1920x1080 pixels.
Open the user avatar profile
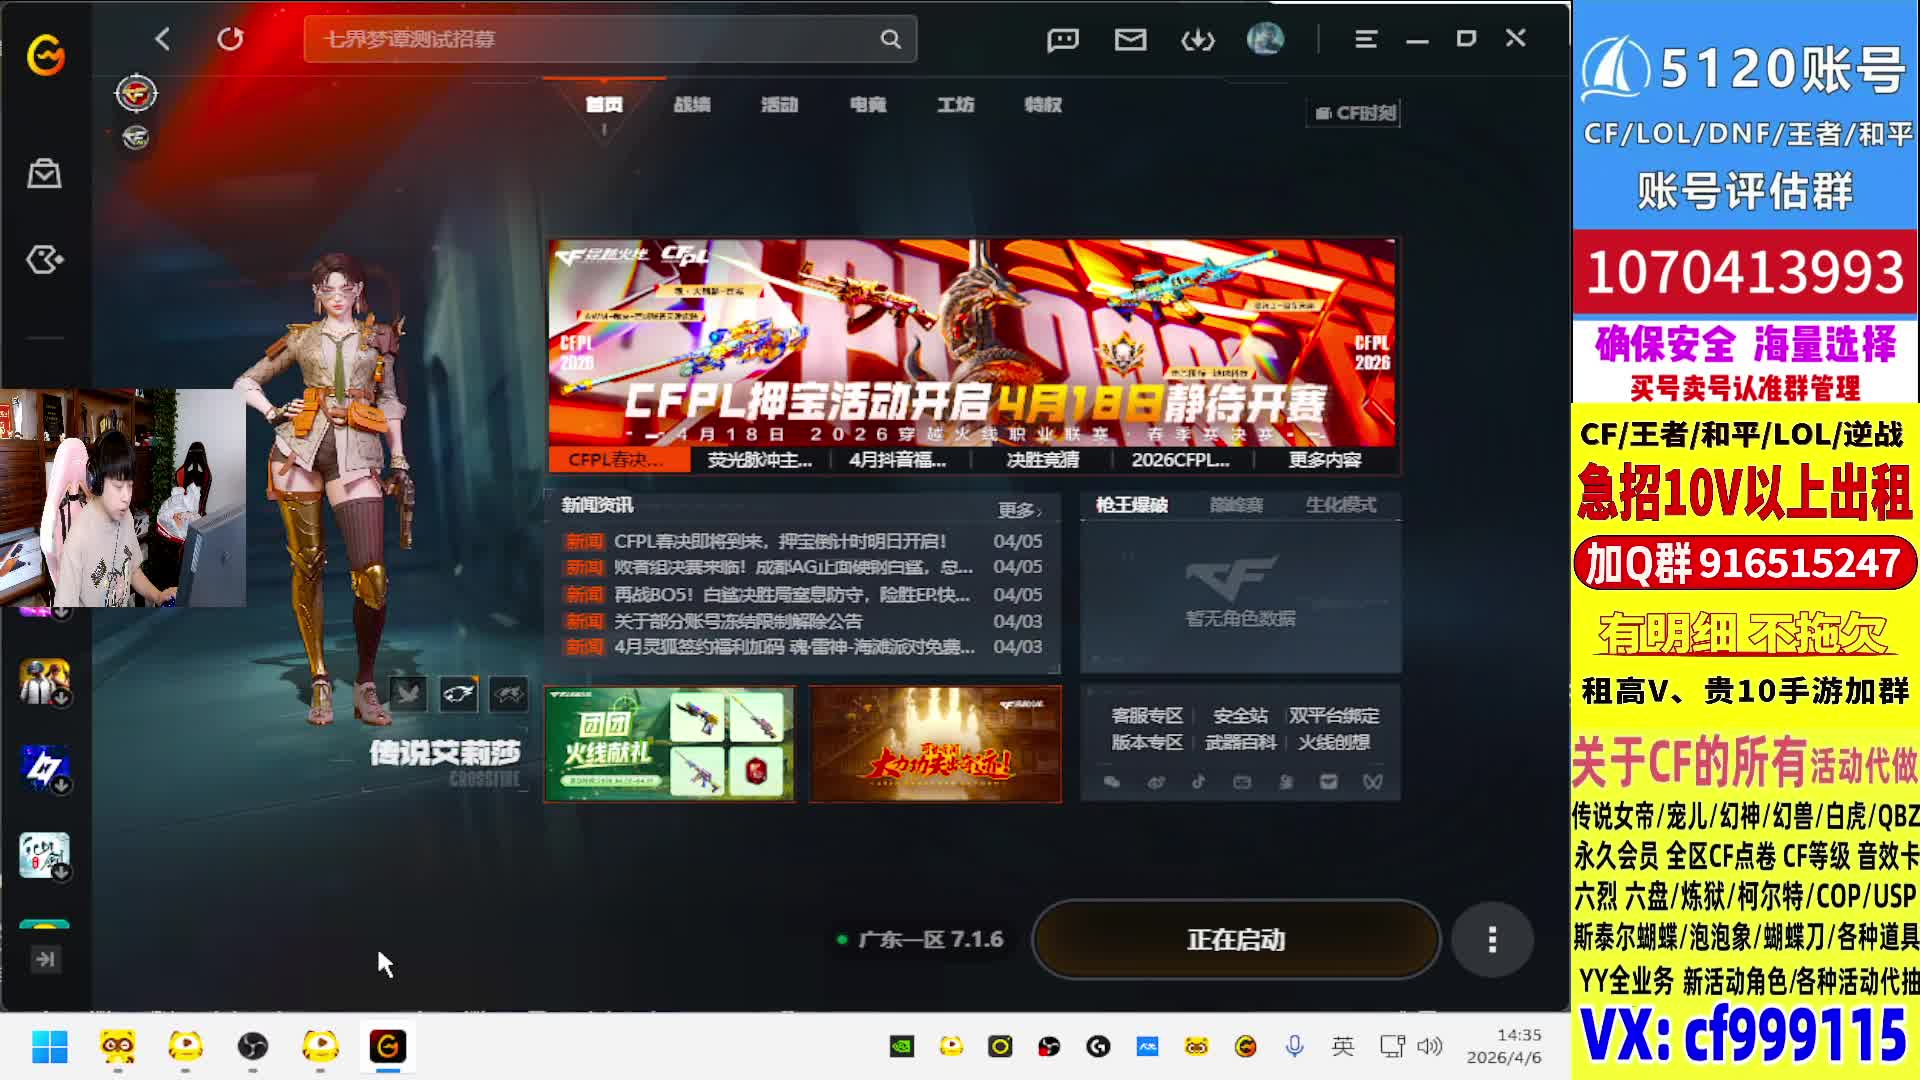point(1265,39)
